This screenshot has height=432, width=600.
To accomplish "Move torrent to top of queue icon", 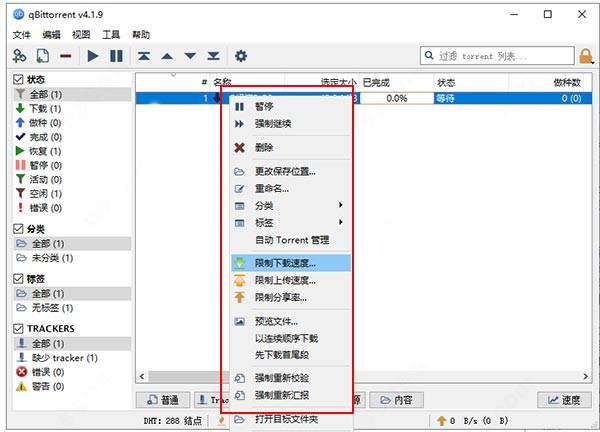I will click(x=144, y=56).
